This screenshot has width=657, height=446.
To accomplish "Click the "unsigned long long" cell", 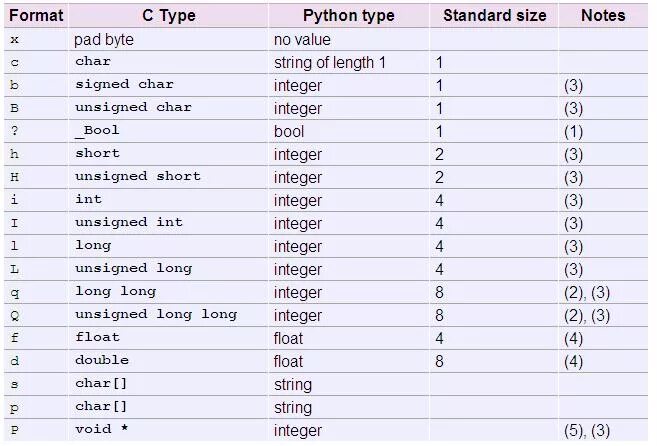I will click(x=156, y=315).
